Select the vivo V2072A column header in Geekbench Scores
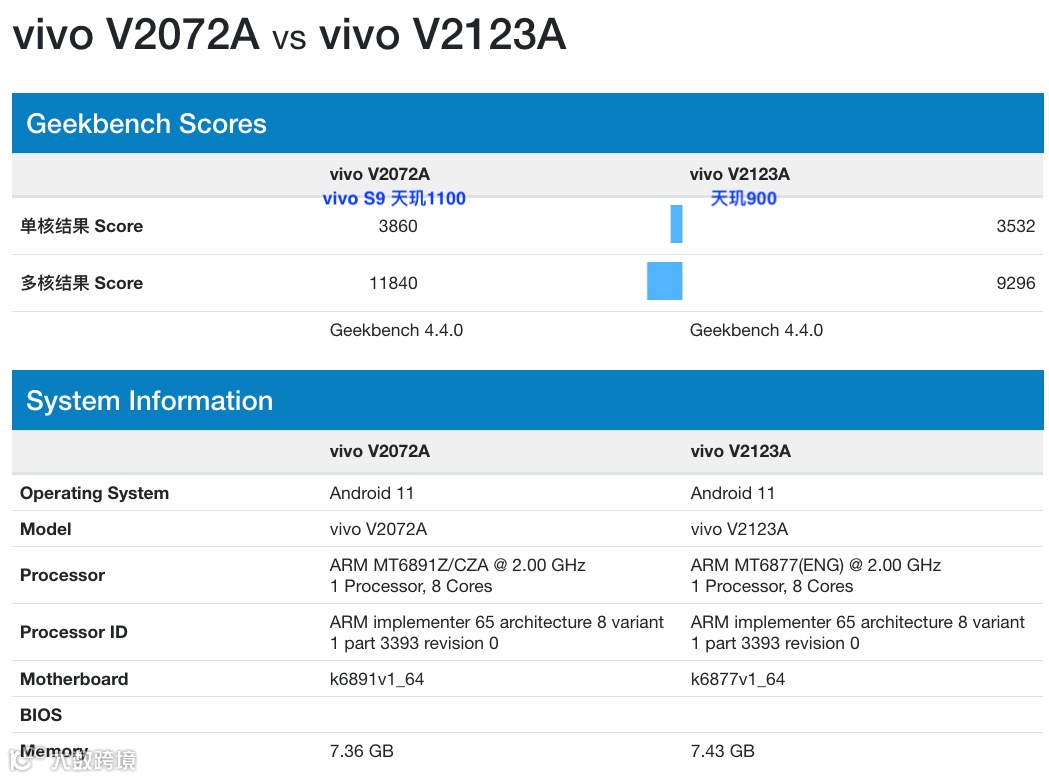 pyautogui.click(x=379, y=174)
